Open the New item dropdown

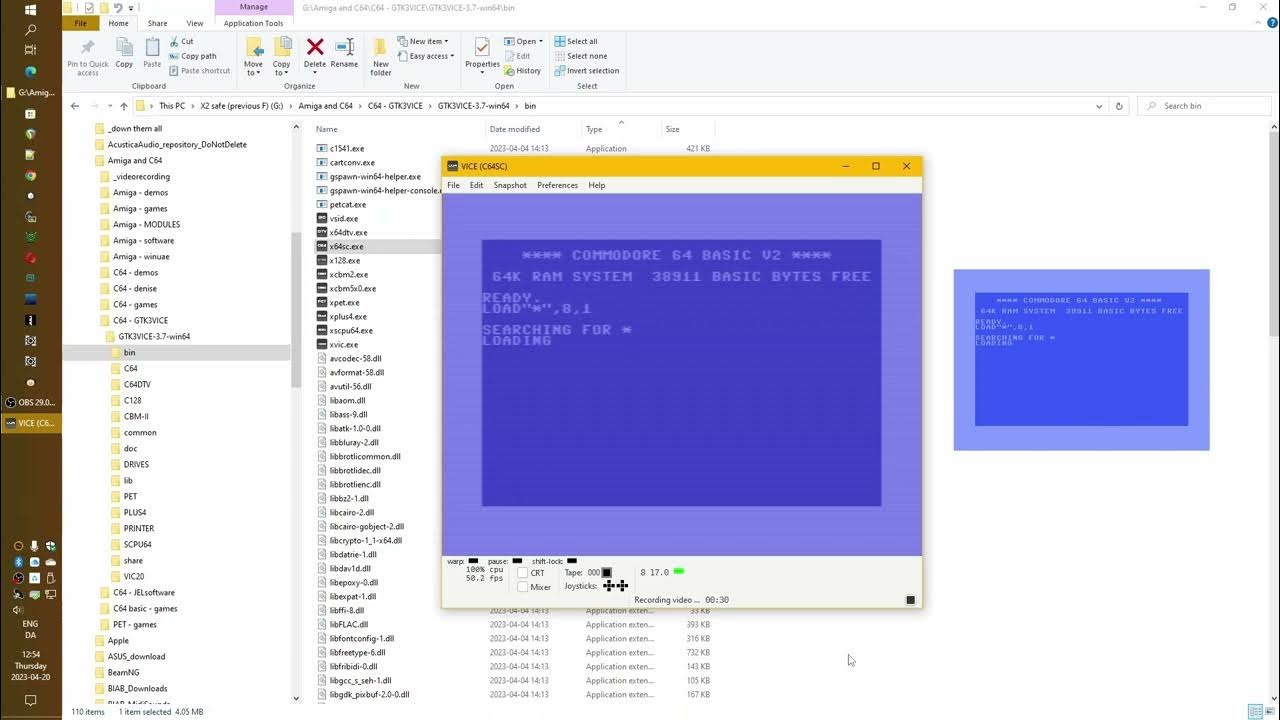point(423,42)
